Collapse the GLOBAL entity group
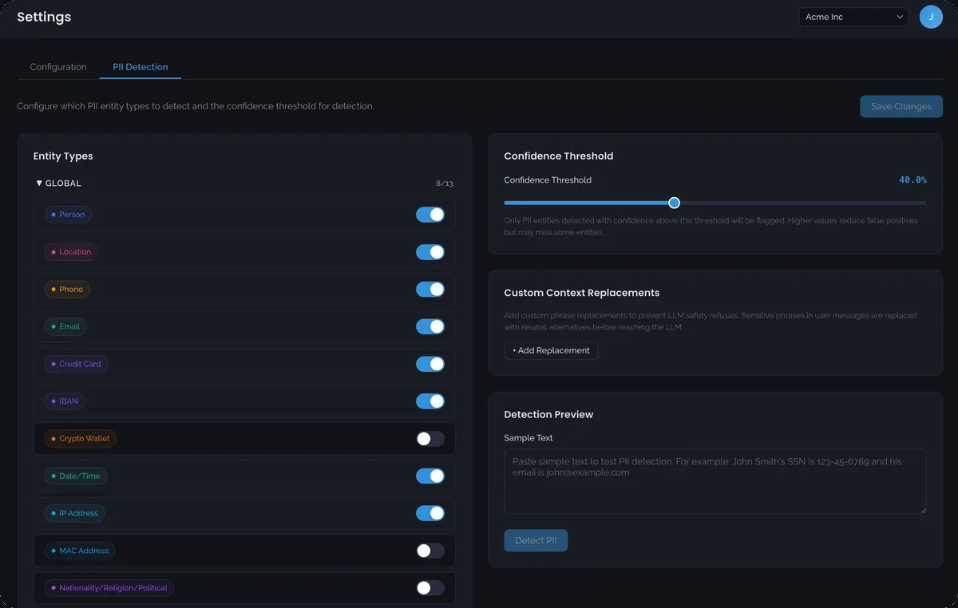The height and width of the screenshot is (608, 958). 59,183
